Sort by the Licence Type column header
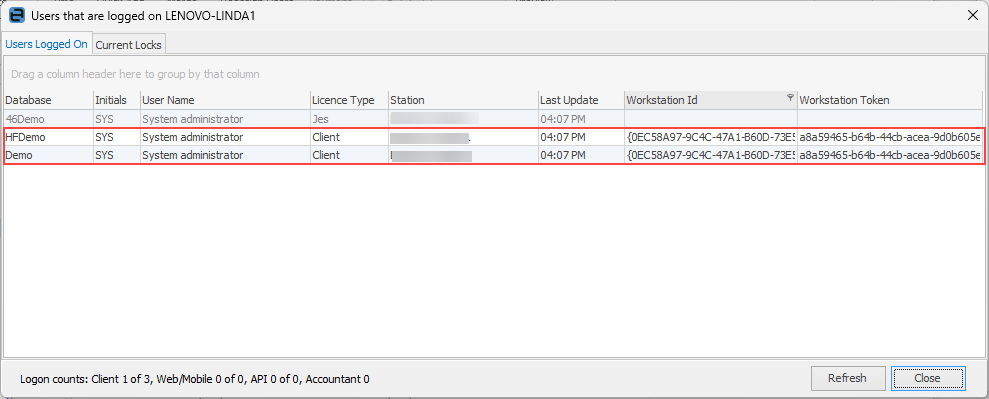Screen dimensions: 989x399 pyautogui.click(x=349, y=100)
